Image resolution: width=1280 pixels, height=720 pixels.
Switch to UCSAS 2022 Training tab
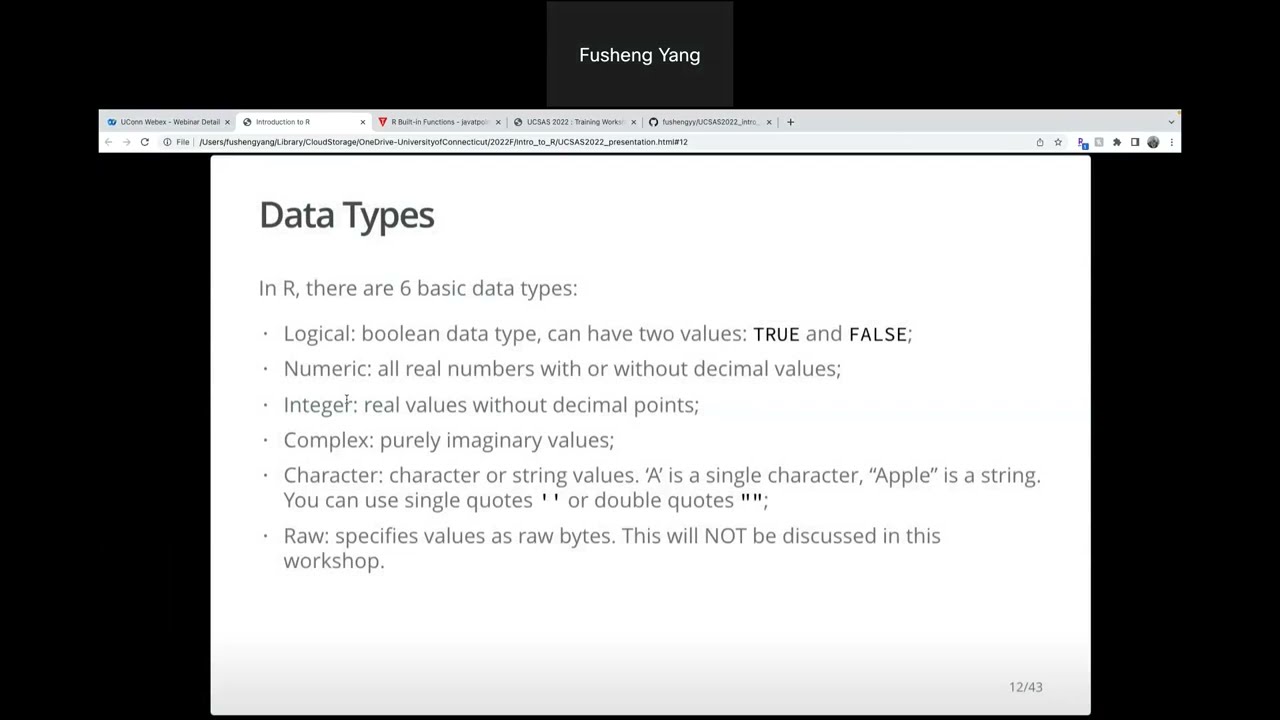click(569, 122)
